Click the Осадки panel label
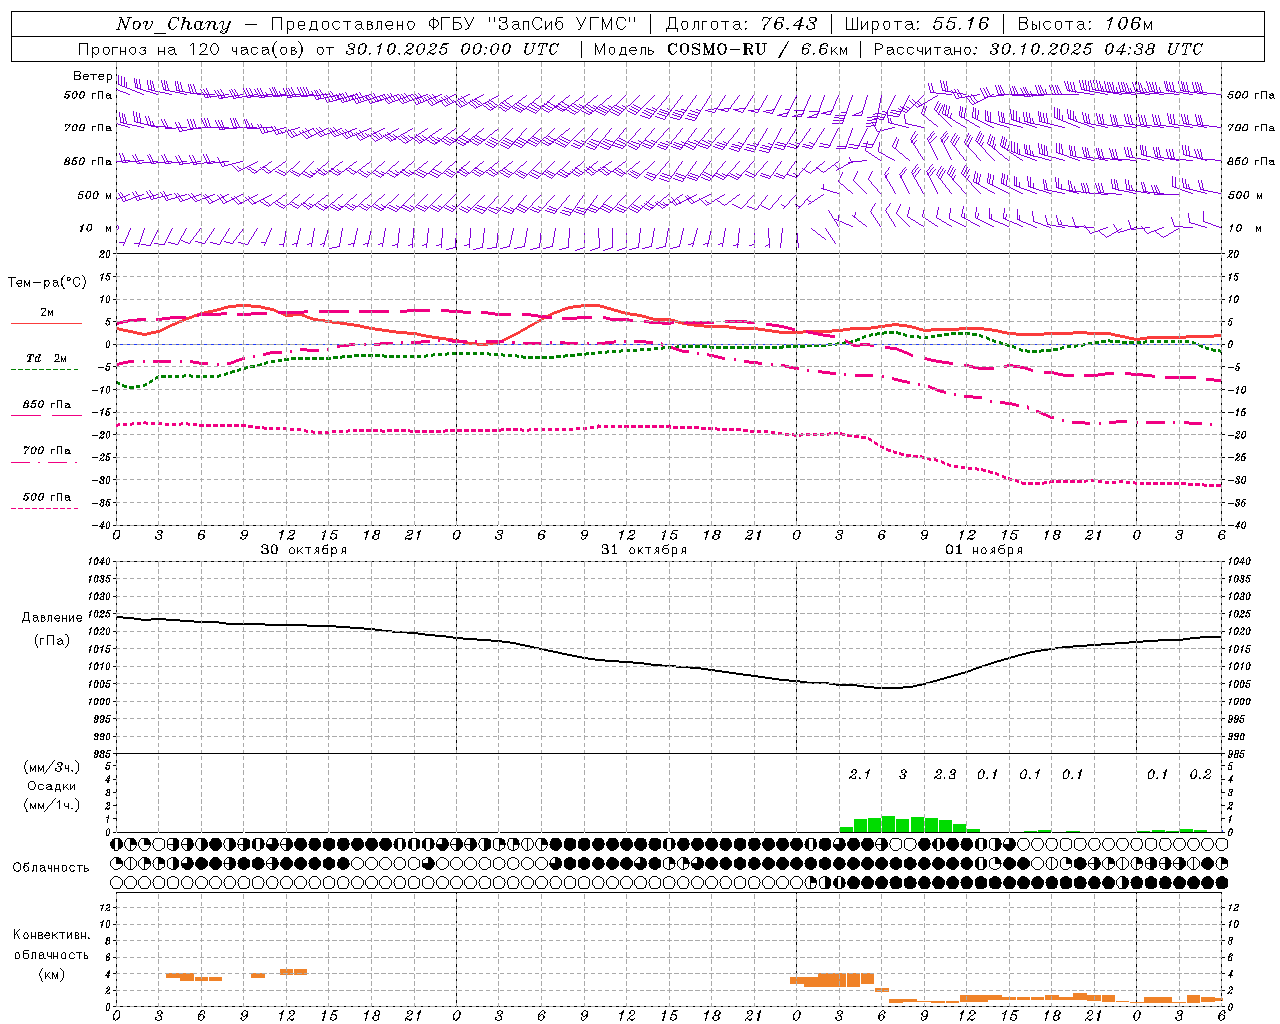Image resolution: width=1280 pixels, height=1024 pixels. pos(52,786)
